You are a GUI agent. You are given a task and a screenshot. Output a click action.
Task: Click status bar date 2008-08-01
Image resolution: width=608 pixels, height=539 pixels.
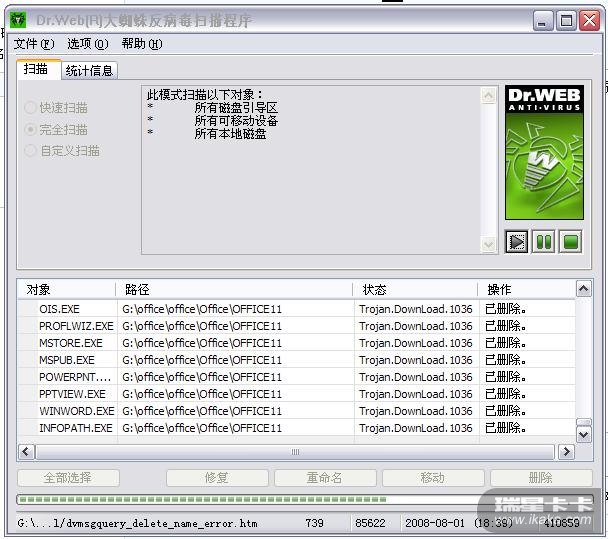pyautogui.click(x=435, y=523)
